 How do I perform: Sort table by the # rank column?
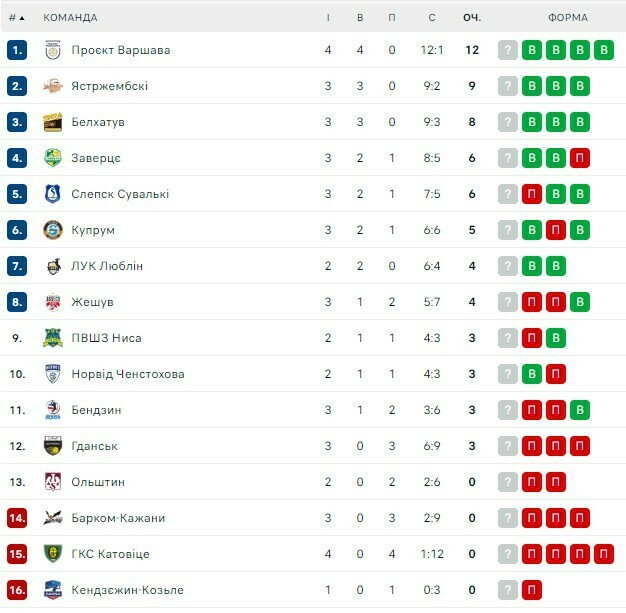pyautogui.click(x=16, y=17)
